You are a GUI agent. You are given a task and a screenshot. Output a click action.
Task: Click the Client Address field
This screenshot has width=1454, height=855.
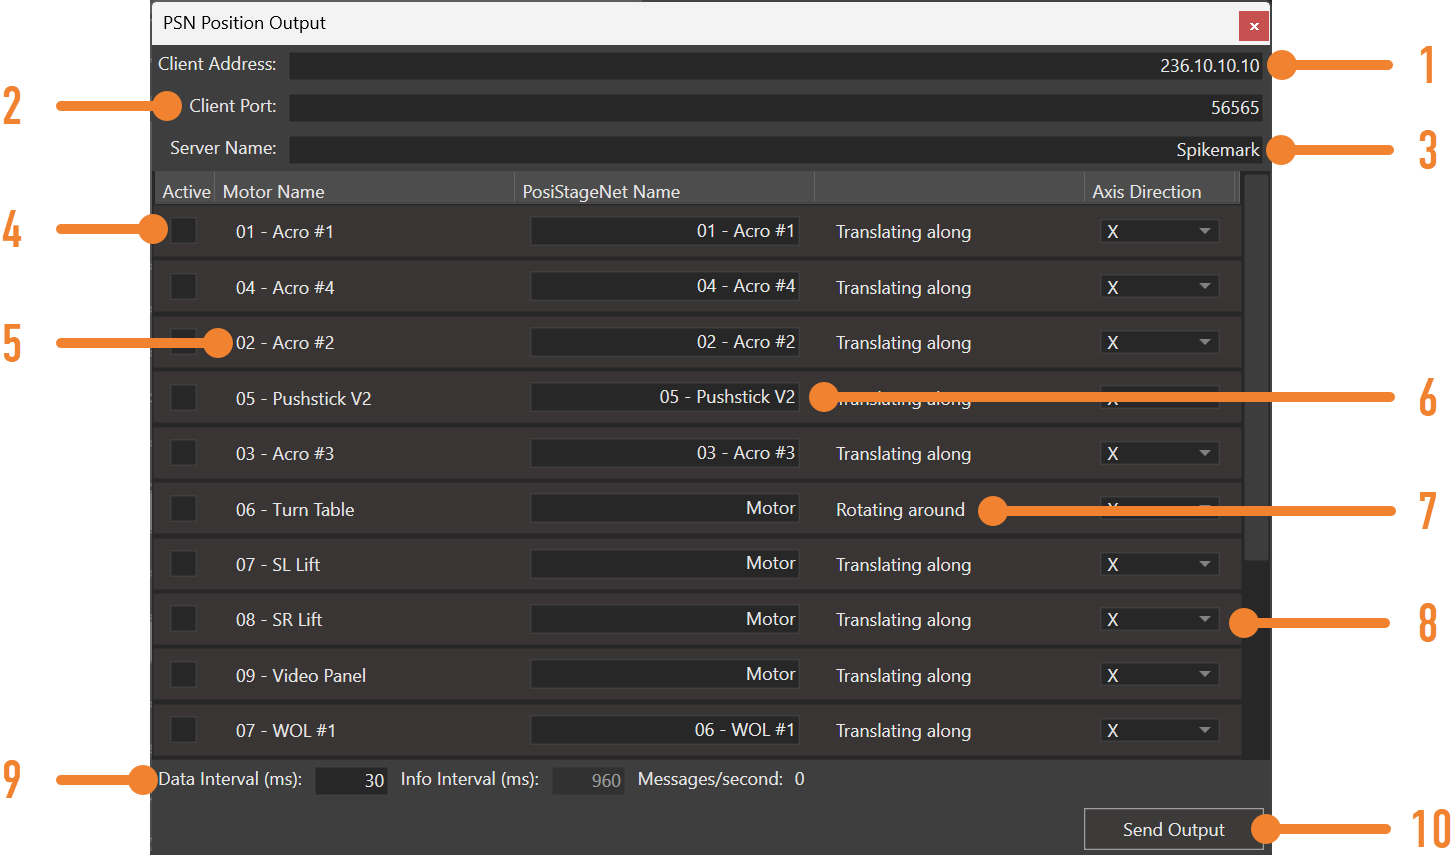coord(770,64)
